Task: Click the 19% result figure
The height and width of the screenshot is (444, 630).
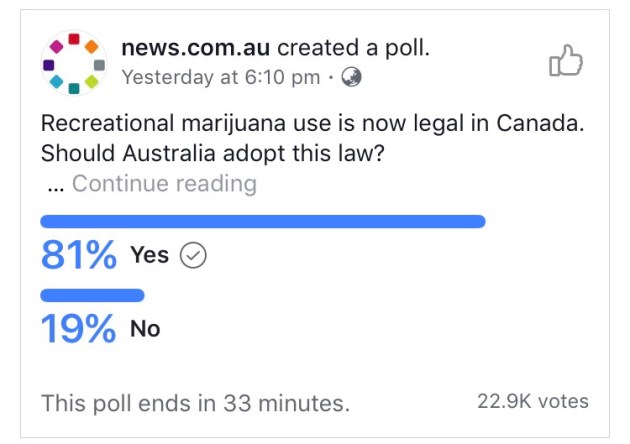Action: 78,329
